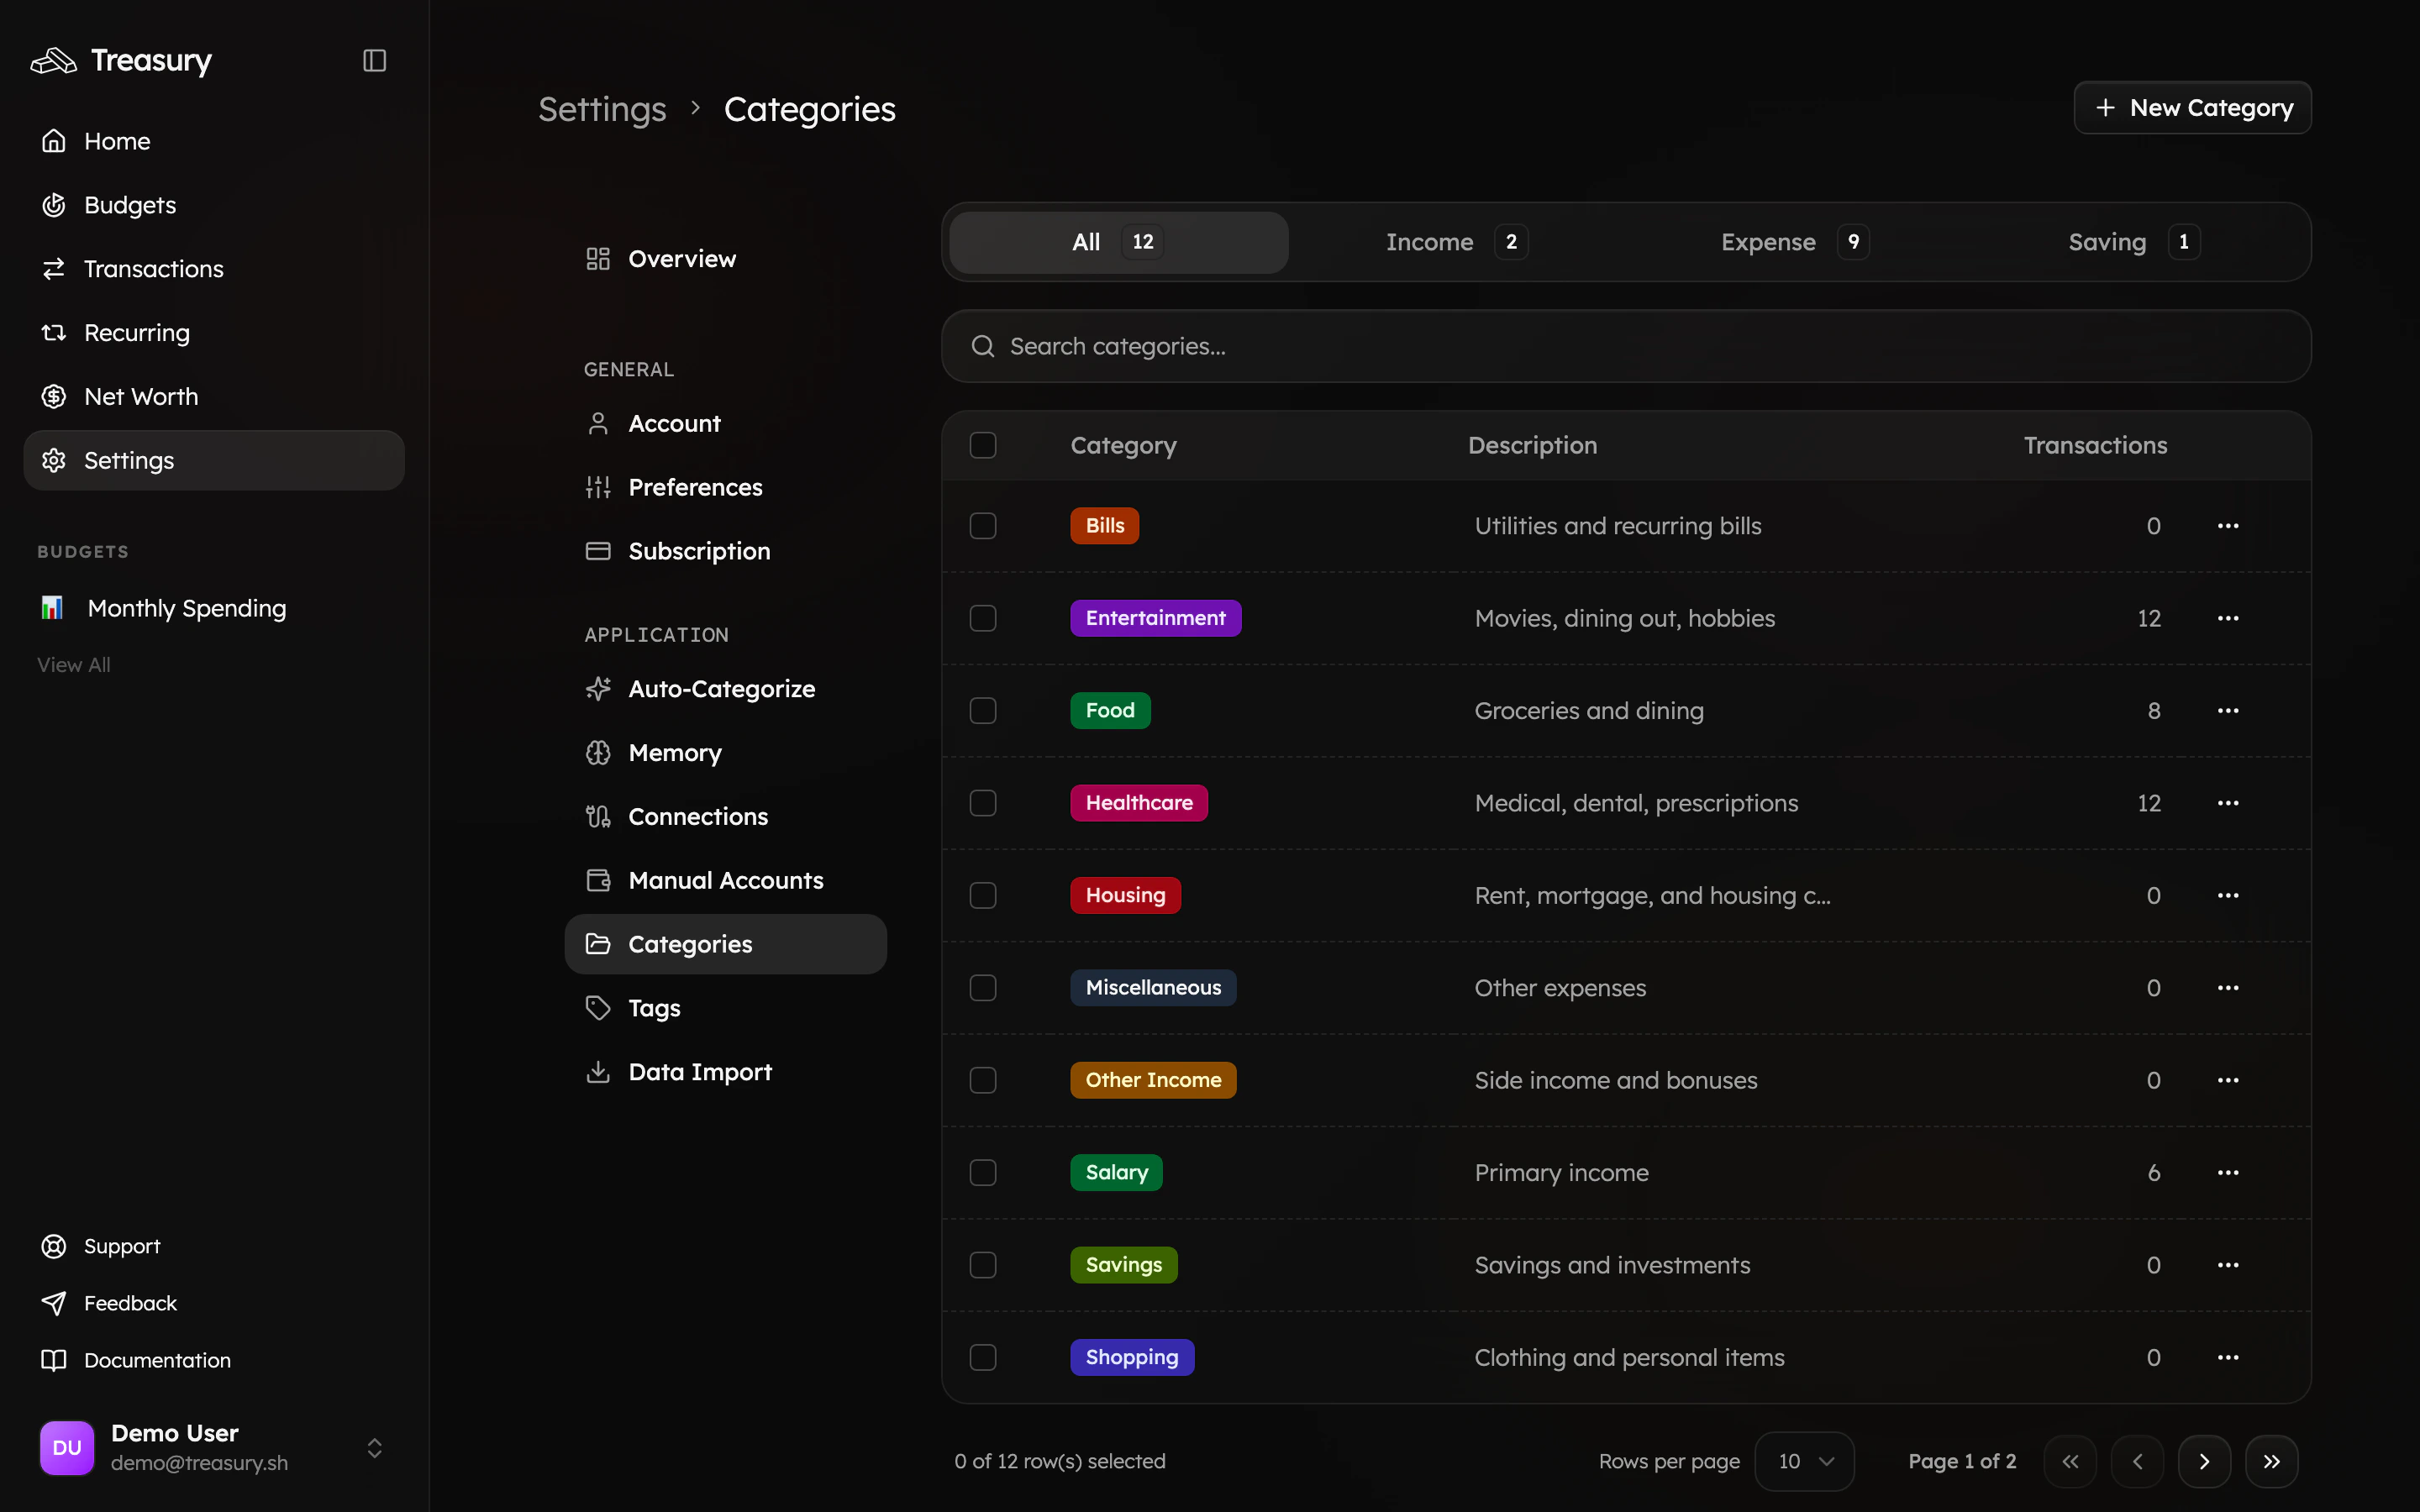Go to the next page of categories
The height and width of the screenshot is (1512, 2420).
tap(2204, 1461)
